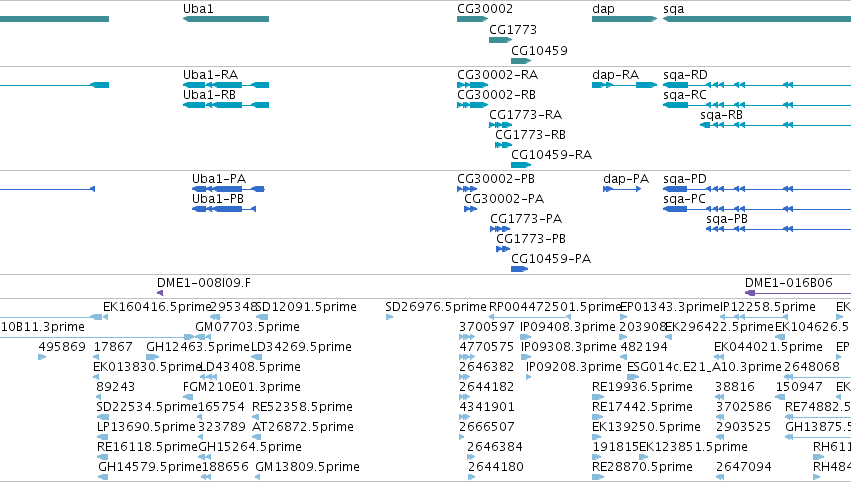Click the LD34269.5prime EST label
Screen dimensions: 851x482
[301, 347]
